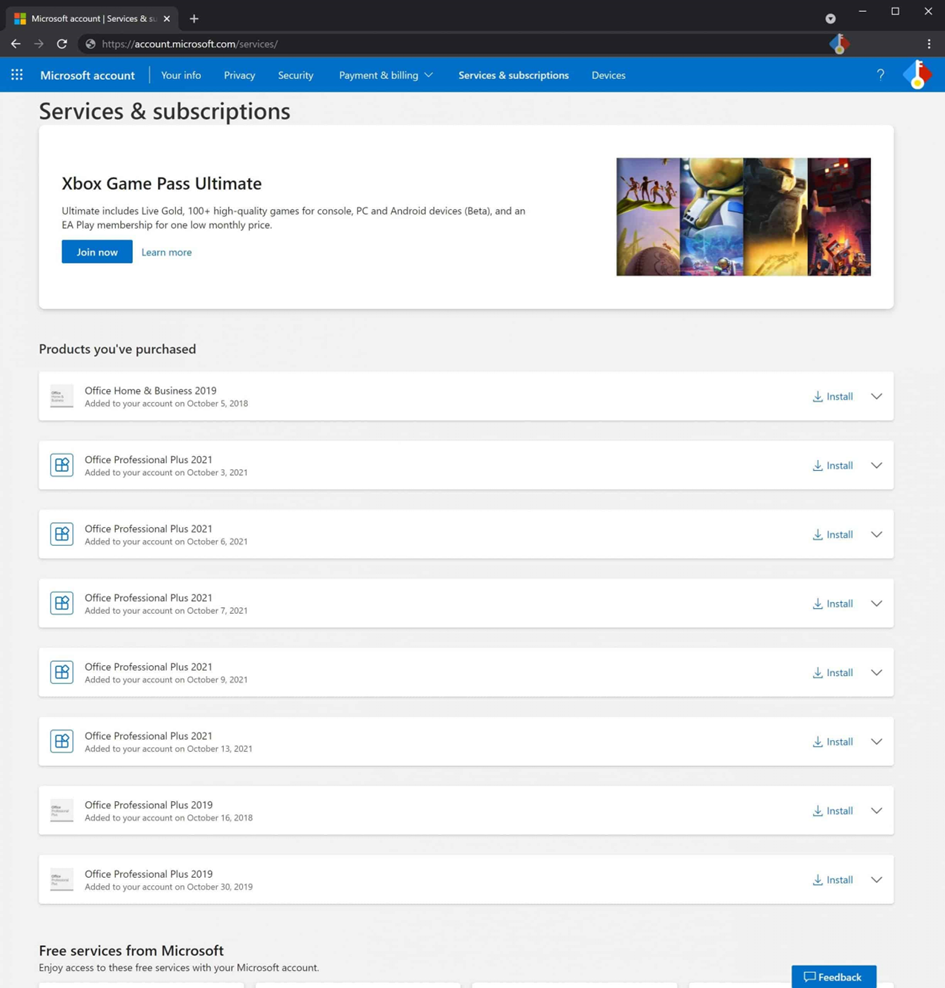Open the Privacy section
The image size is (945, 988).
[x=239, y=75]
